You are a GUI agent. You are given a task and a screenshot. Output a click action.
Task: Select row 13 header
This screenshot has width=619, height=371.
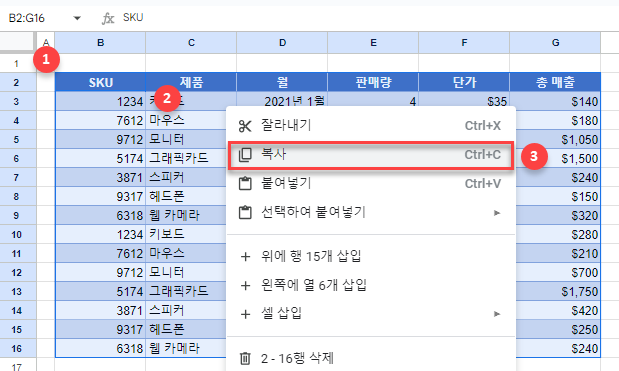[17, 292]
